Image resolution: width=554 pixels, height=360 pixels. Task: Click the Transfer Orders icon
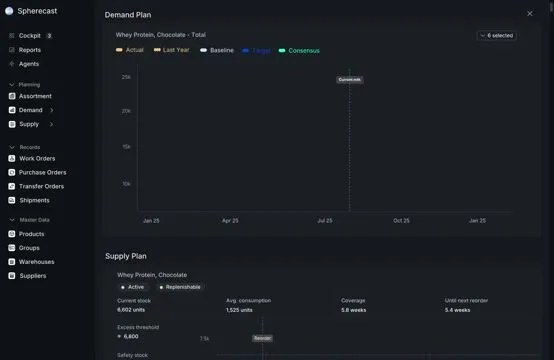coord(12,187)
